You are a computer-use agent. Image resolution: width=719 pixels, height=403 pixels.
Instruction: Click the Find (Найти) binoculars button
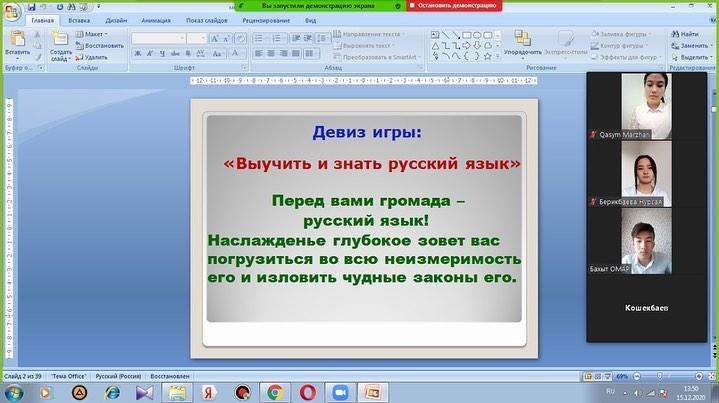tap(686, 34)
